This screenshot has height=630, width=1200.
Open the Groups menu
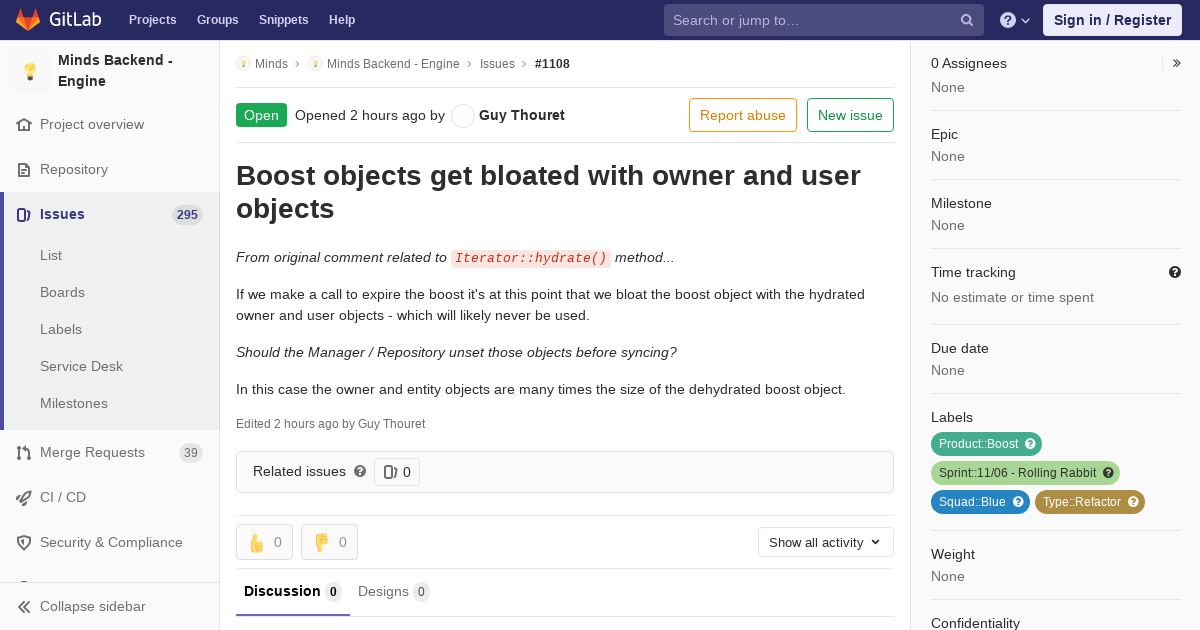[x=218, y=20]
